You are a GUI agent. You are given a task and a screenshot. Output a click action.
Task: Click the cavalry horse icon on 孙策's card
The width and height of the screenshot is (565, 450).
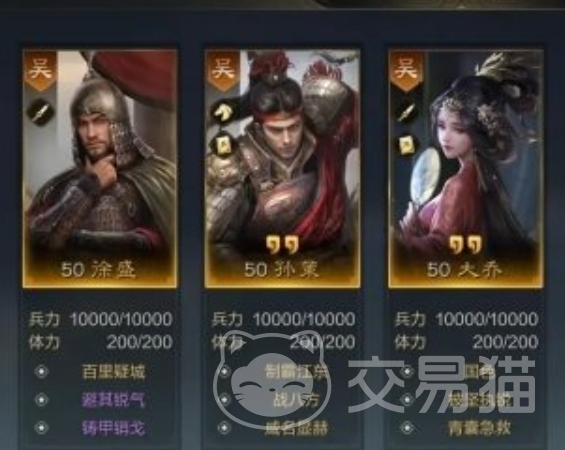click(x=223, y=112)
